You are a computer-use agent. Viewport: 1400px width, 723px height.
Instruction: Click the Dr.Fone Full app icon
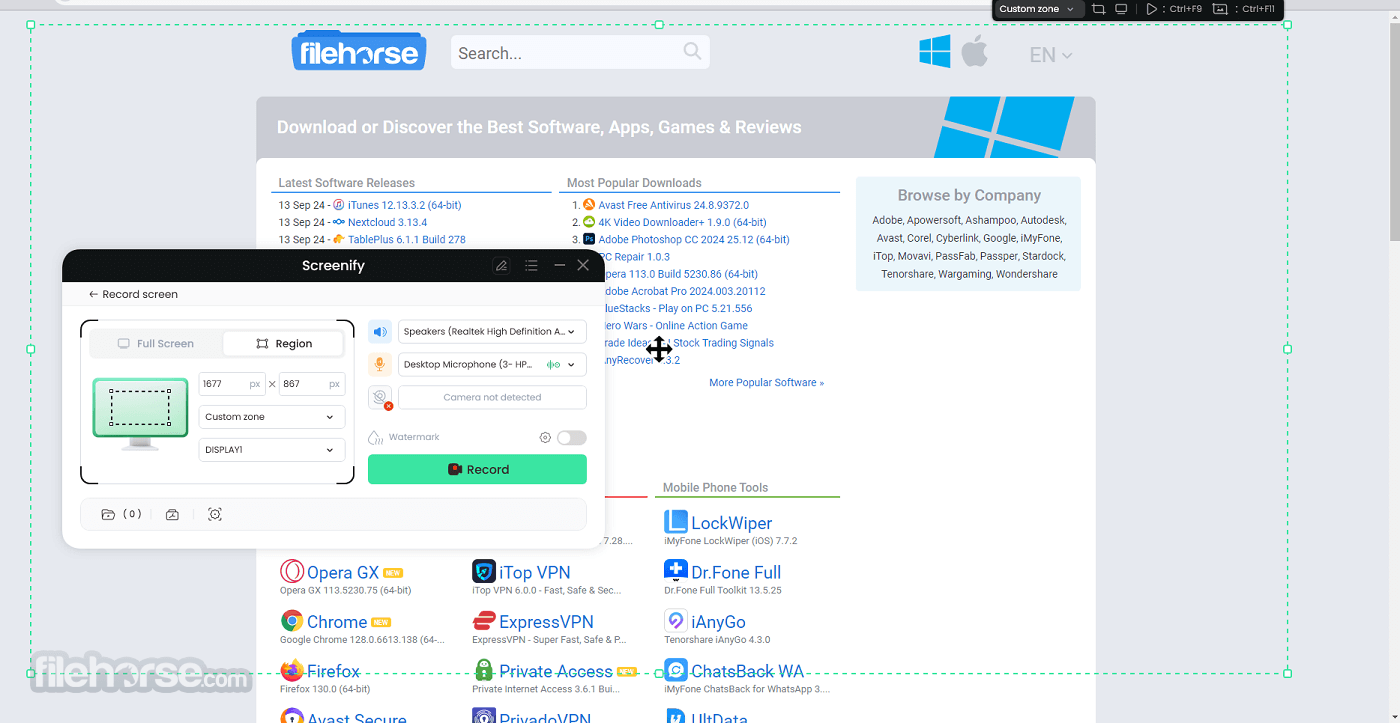[x=676, y=571]
